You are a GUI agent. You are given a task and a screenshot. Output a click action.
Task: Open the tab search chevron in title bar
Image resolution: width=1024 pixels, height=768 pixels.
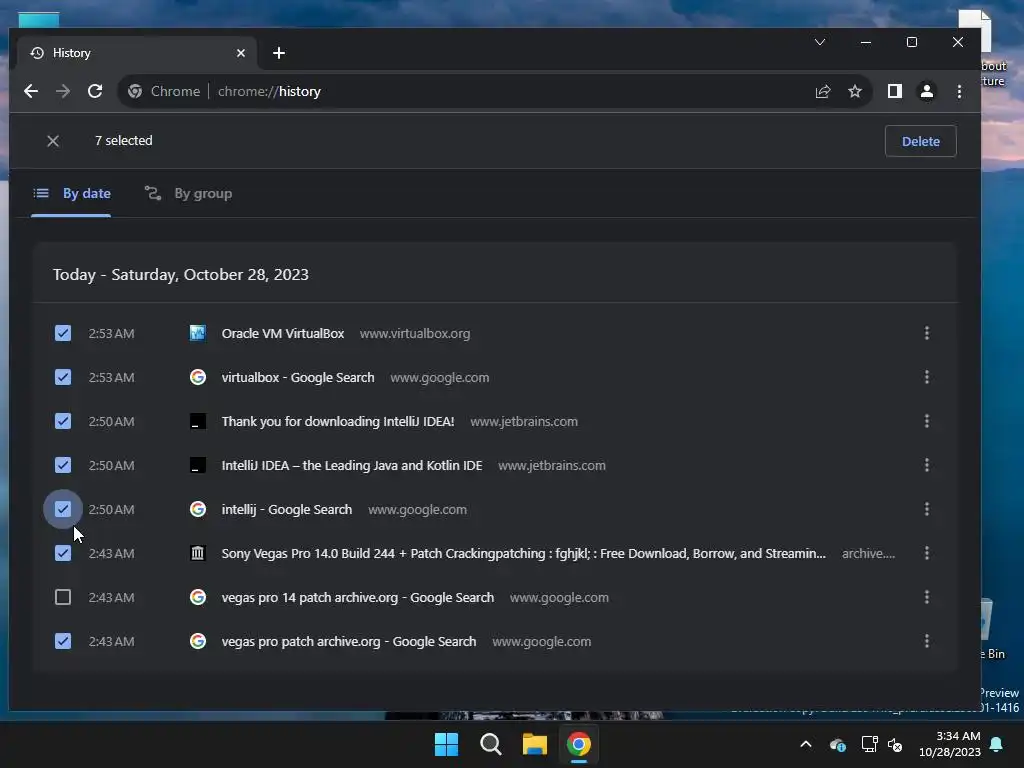[x=820, y=42]
